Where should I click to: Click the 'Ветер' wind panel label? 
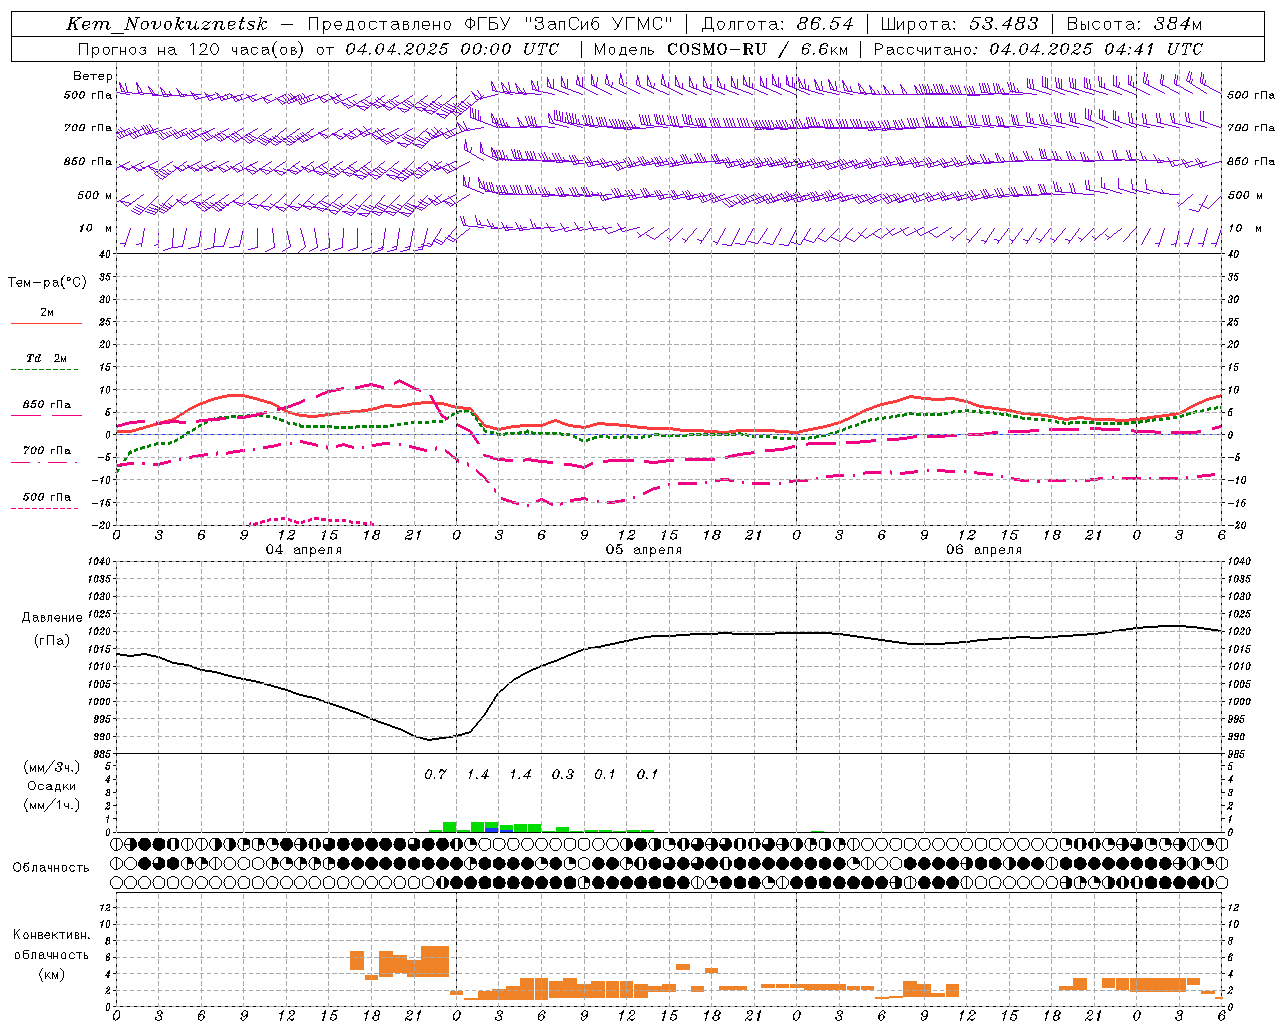(x=92, y=76)
